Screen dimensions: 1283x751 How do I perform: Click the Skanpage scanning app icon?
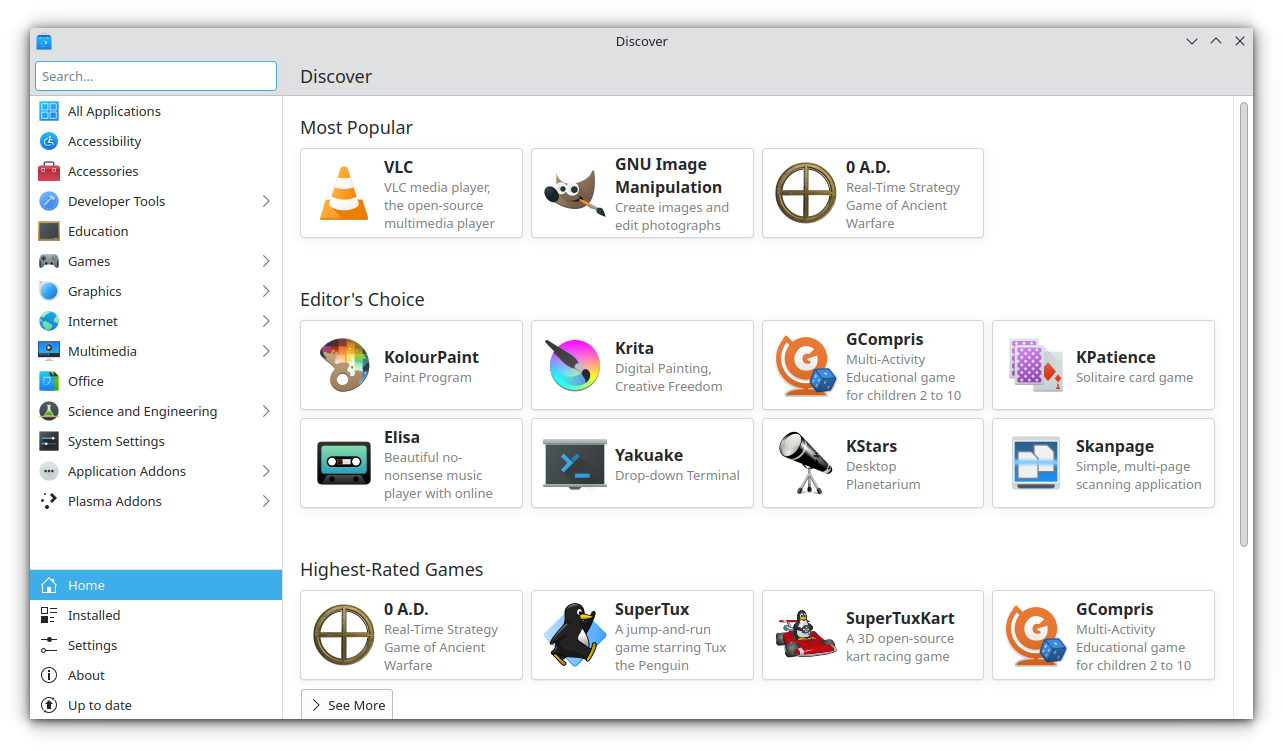tap(1034, 463)
